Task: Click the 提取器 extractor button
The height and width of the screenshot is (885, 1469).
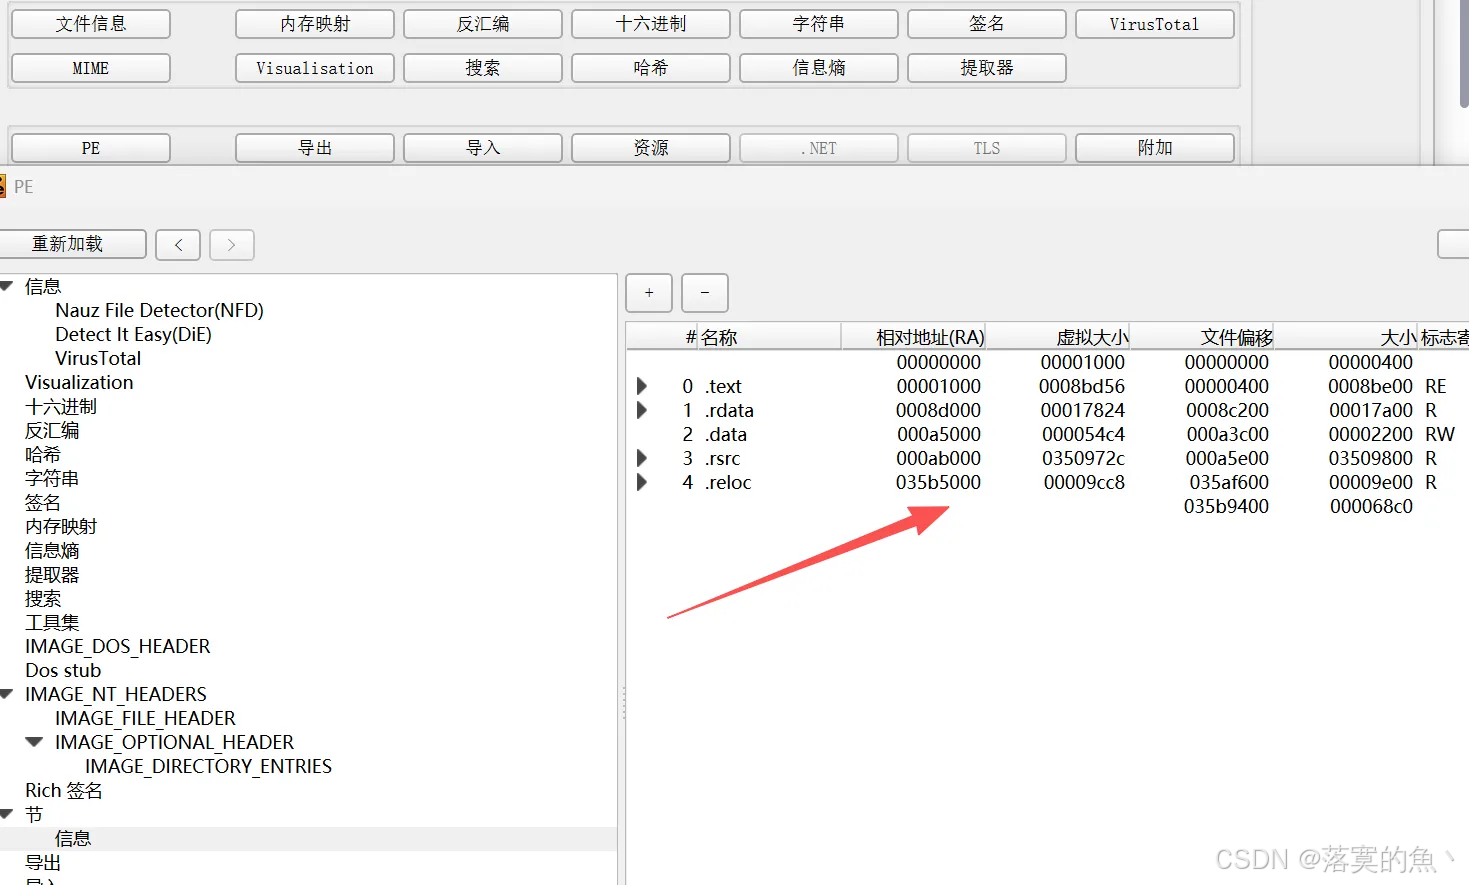Action: point(987,68)
